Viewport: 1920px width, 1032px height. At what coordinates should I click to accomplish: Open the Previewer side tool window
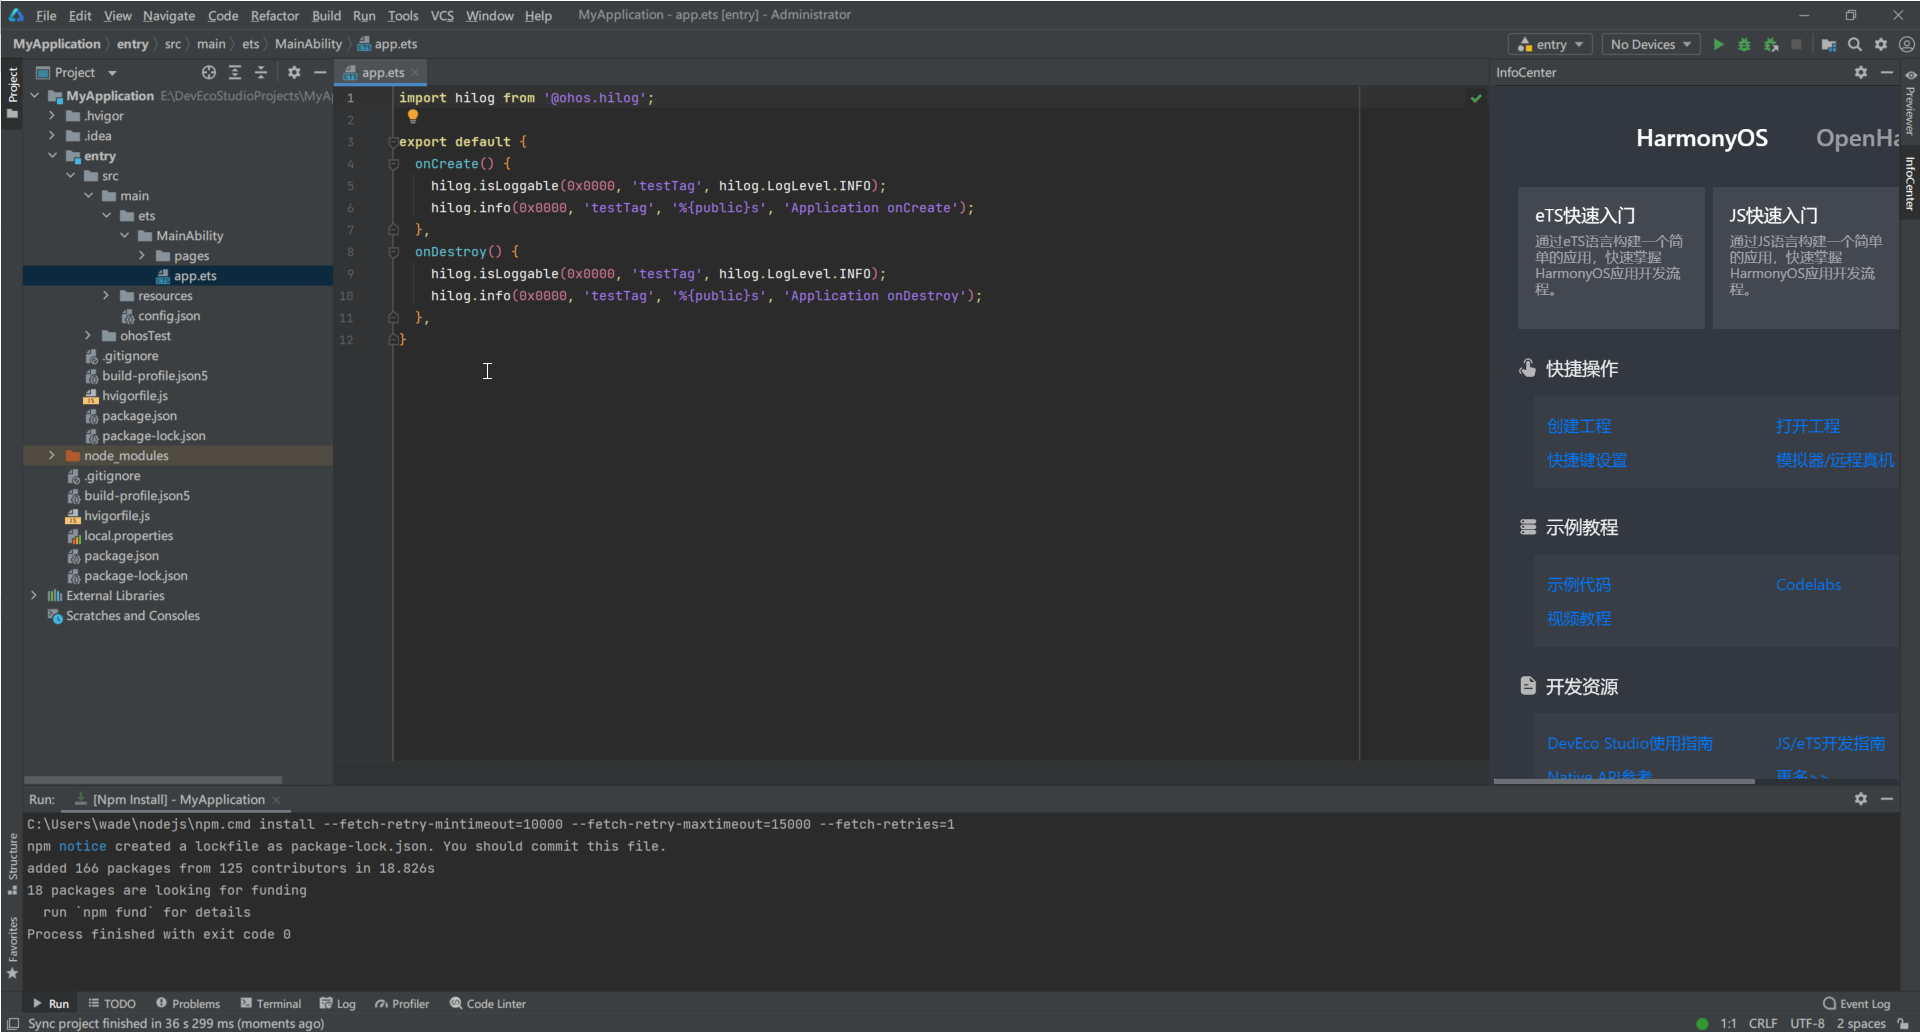point(1909,103)
